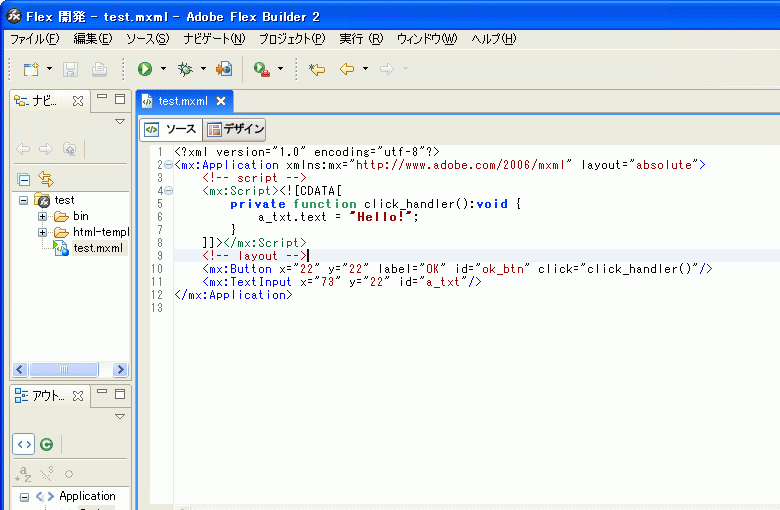The image size is (780, 510).
Task: Click the Forward navigation arrow
Action: coord(387,69)
